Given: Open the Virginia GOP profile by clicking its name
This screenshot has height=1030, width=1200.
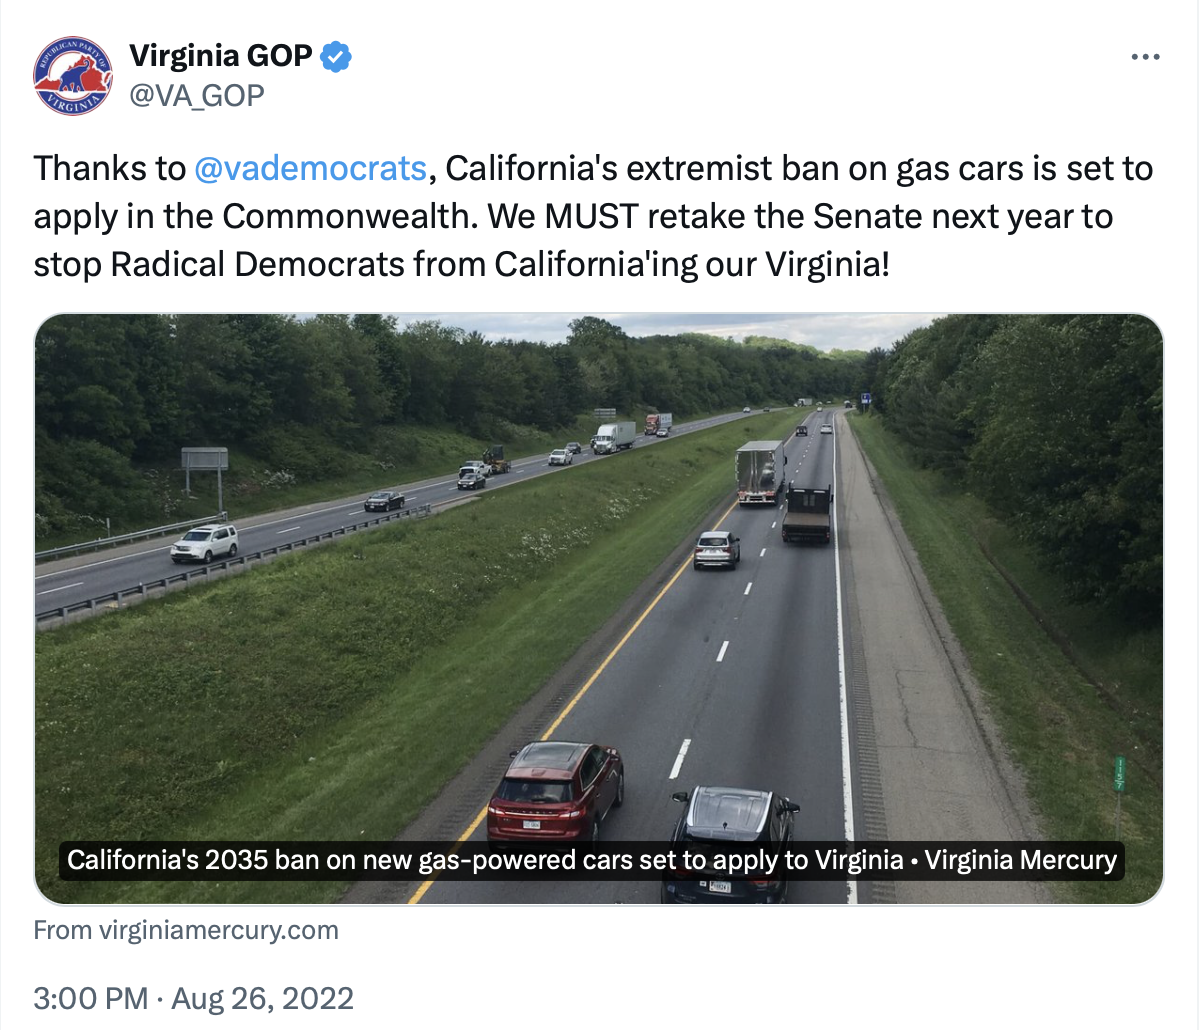Looking at the screenshot, I should [217, 56].
